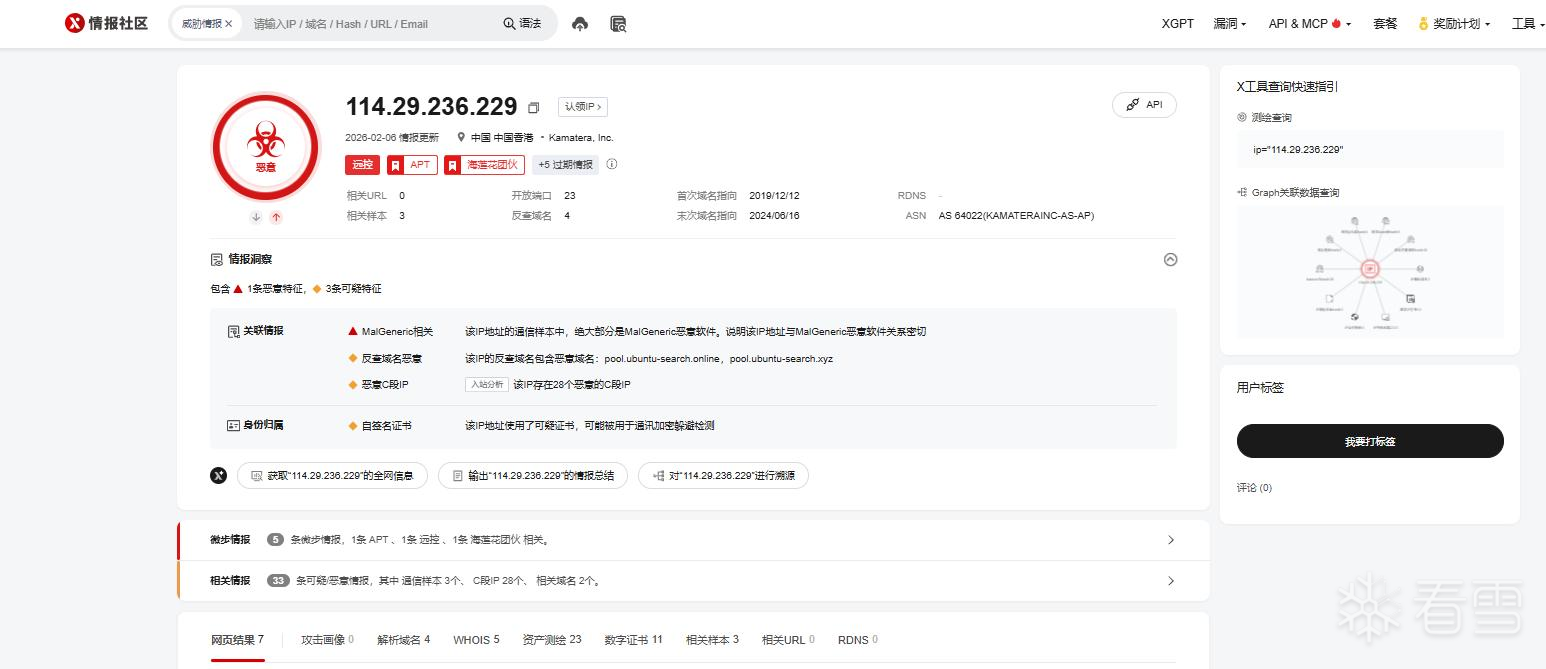Collapse the 情报洞察 section

point(1170,260)
